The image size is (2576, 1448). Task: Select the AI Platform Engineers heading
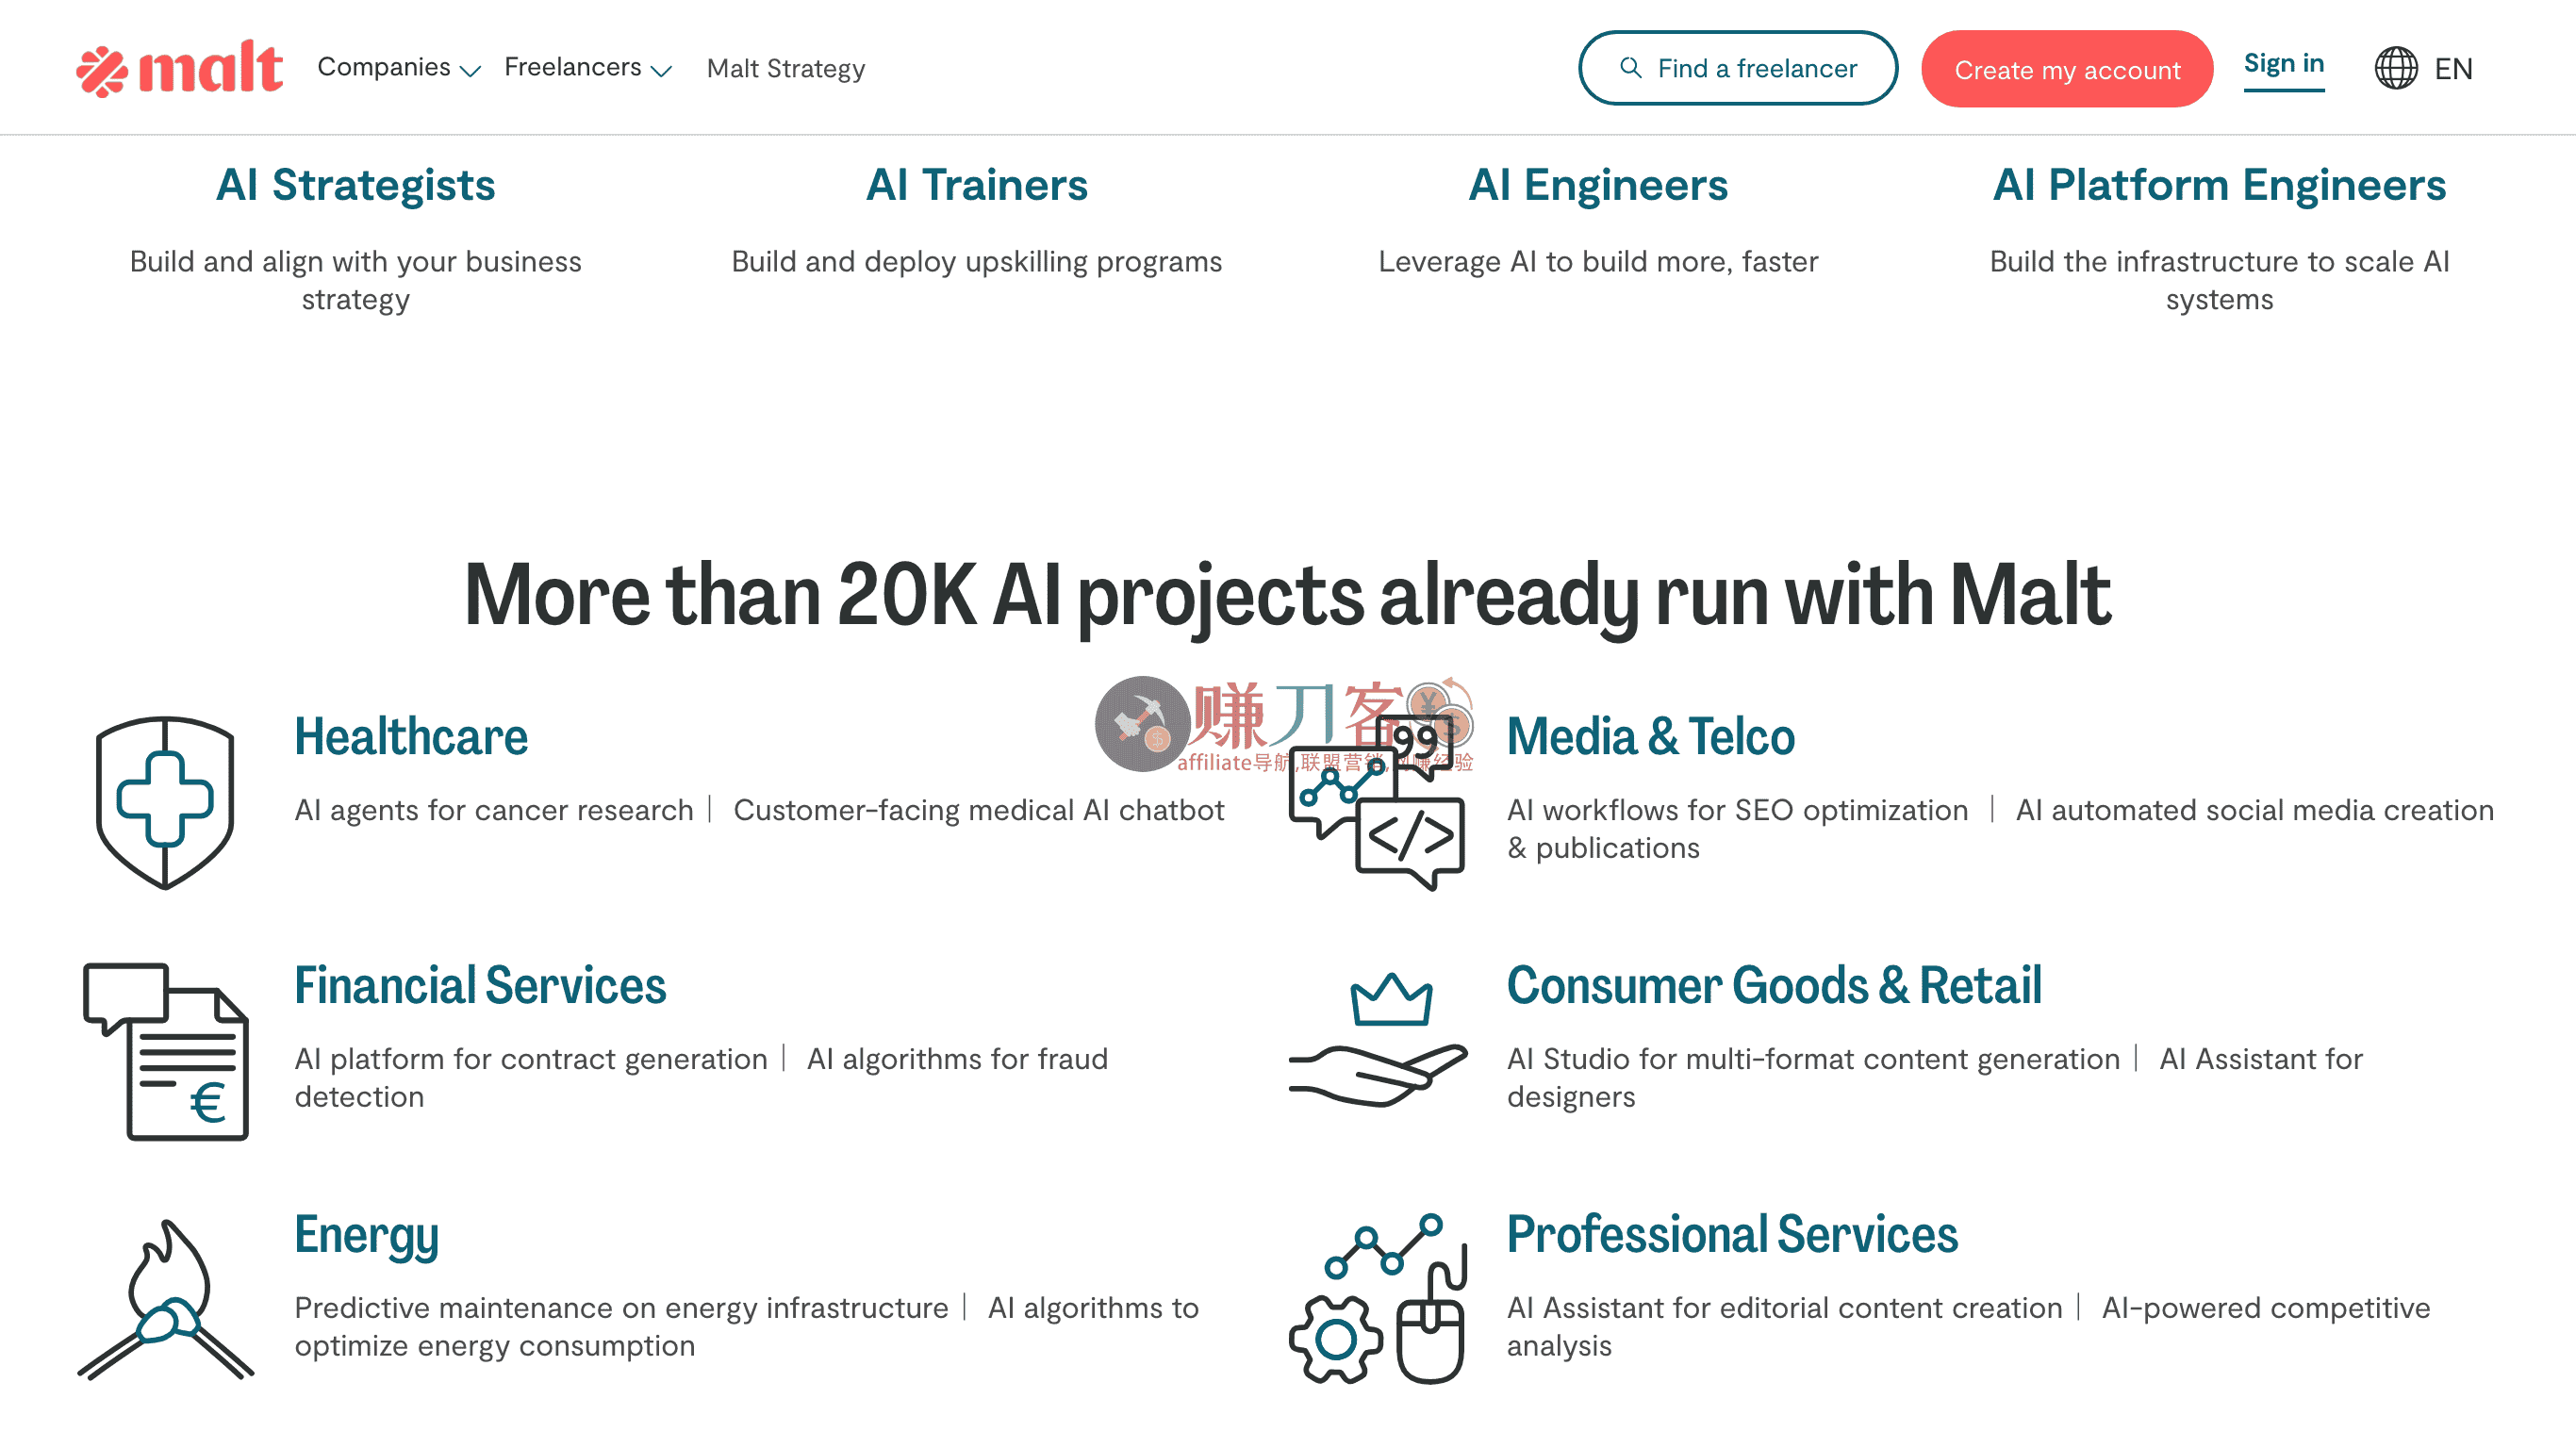point(2219,185)
